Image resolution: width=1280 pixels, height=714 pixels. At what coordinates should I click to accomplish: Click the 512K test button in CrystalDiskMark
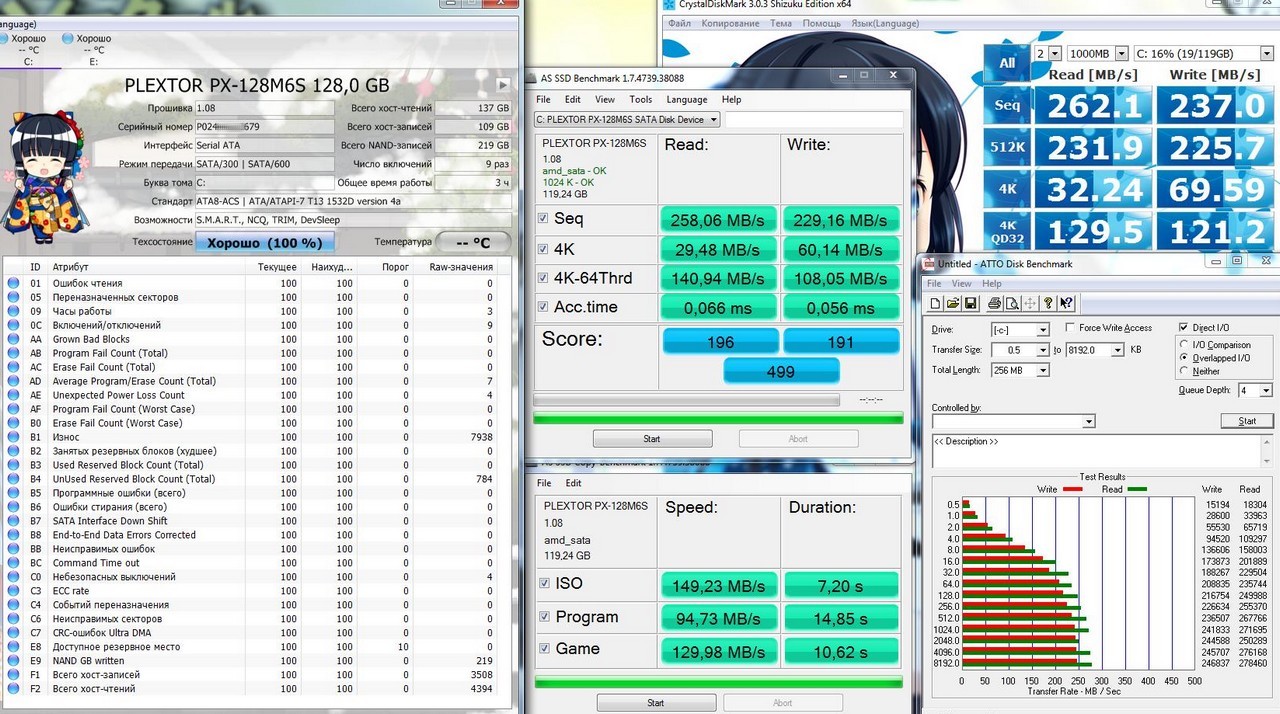(1007, 148)
